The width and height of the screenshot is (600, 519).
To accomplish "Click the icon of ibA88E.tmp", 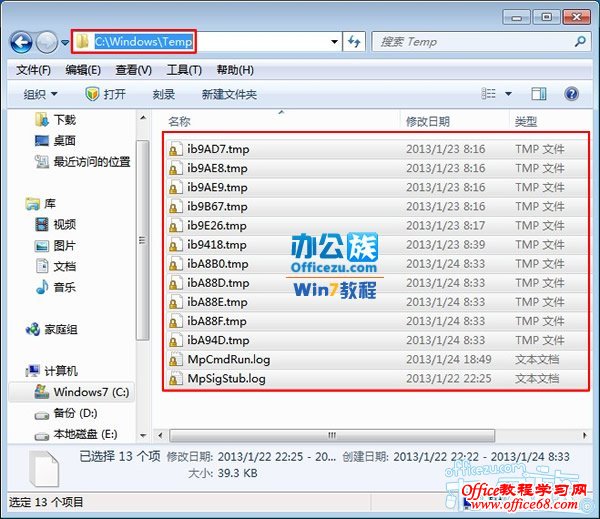I will point(175,302).
